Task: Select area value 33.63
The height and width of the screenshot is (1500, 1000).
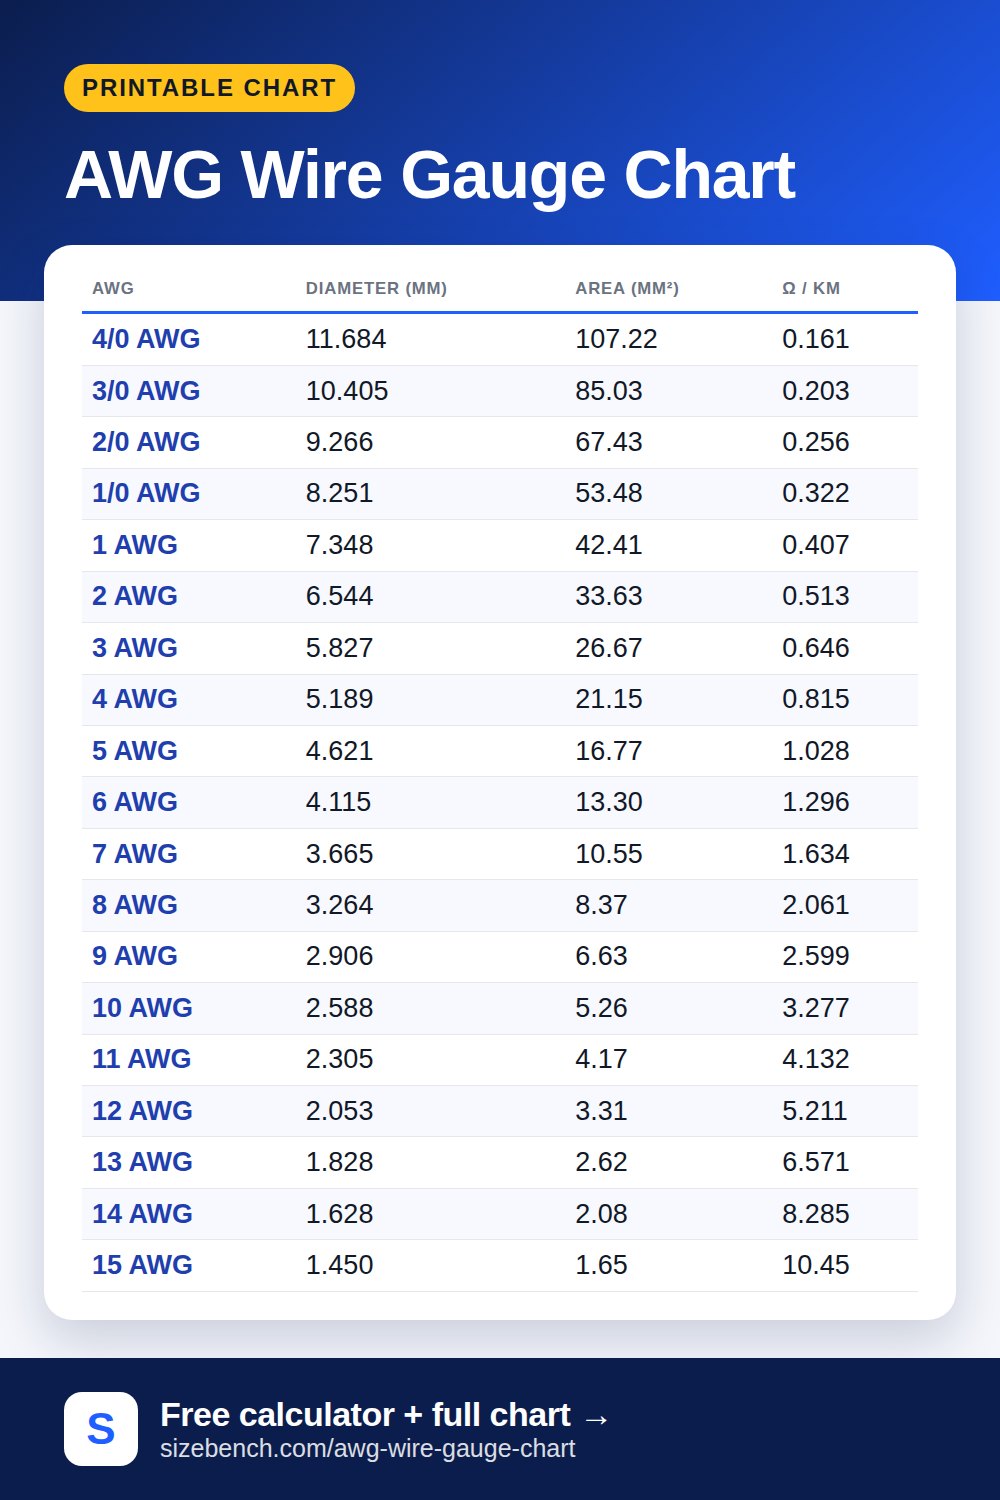Action: click(609, 596)
